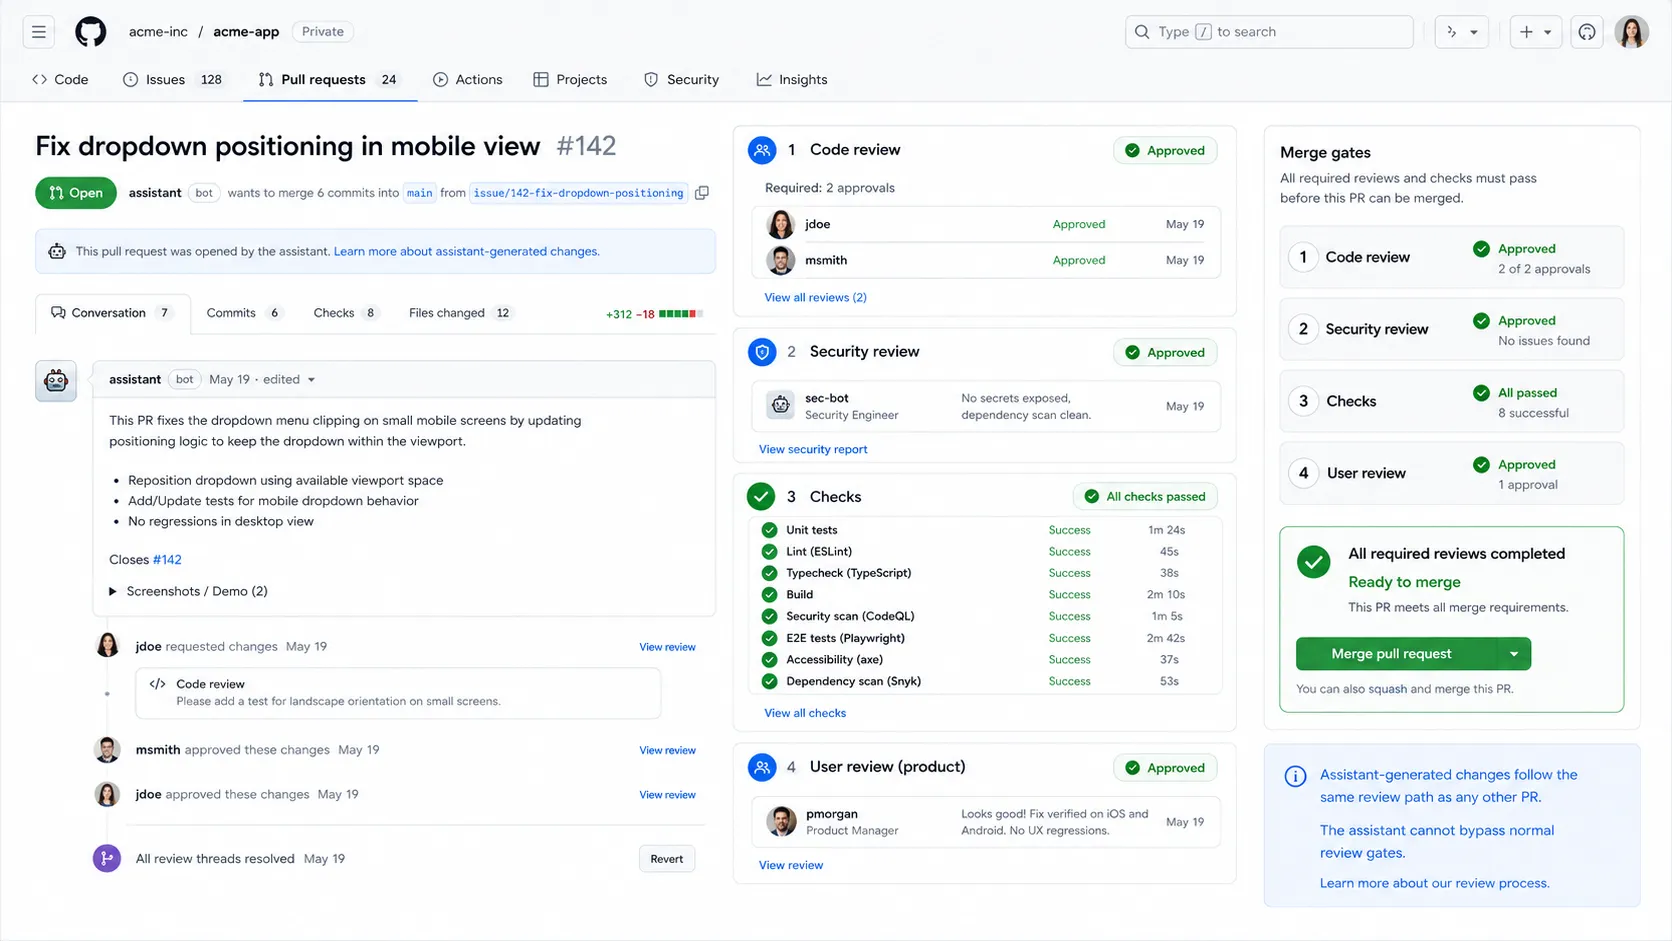Click the Revert button
The width and height of the screenshot is (1672, 941).
(667, 859)
